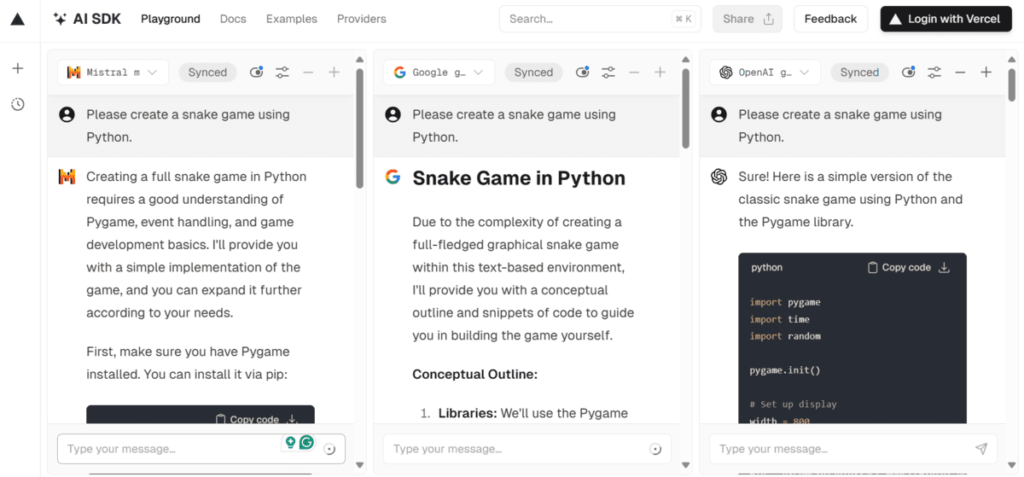Click the Google message input field
1024x477 pixels.
(527, 449)
